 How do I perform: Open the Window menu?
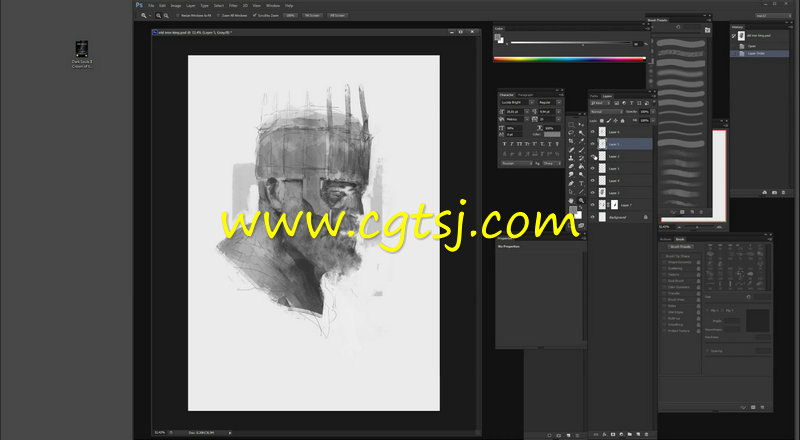click(x=273, y=6)
